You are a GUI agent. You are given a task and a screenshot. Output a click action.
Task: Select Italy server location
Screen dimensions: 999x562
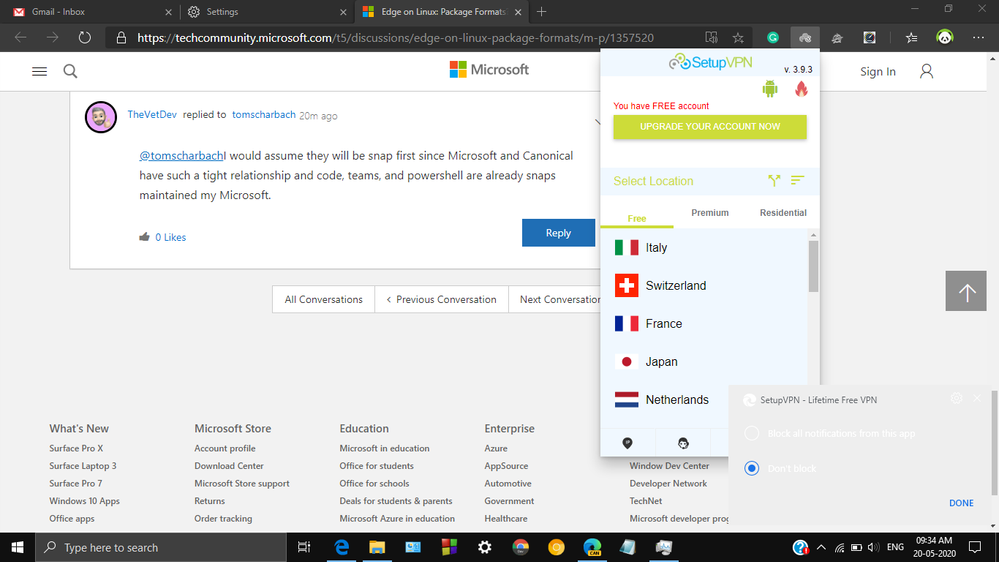pyautogui.click(x=704, y=248)
